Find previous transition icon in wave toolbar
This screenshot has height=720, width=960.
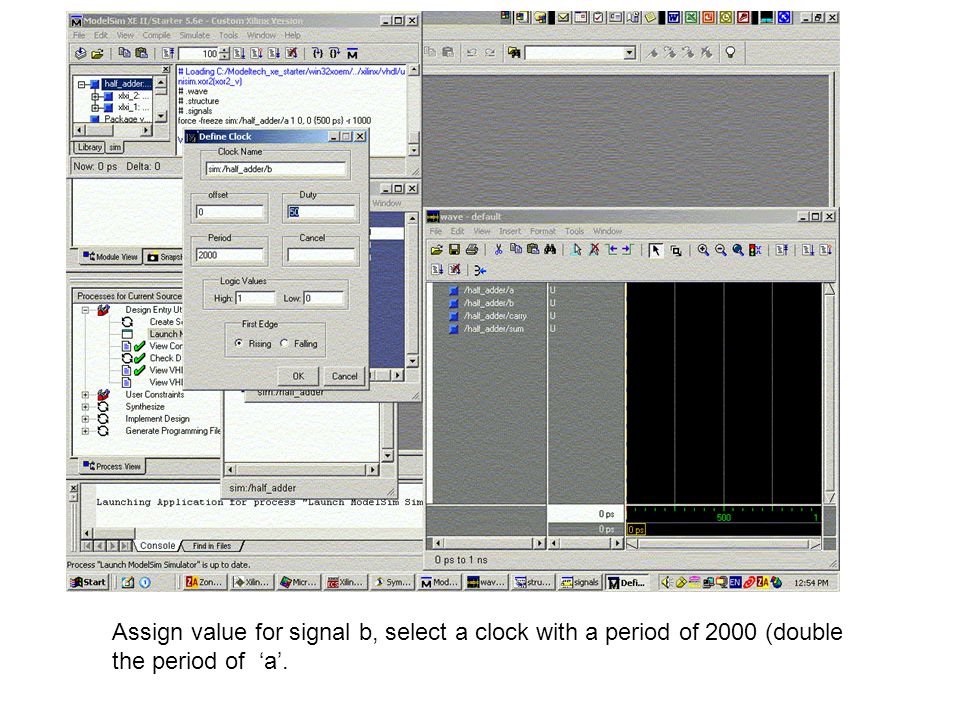coord(611,250)
